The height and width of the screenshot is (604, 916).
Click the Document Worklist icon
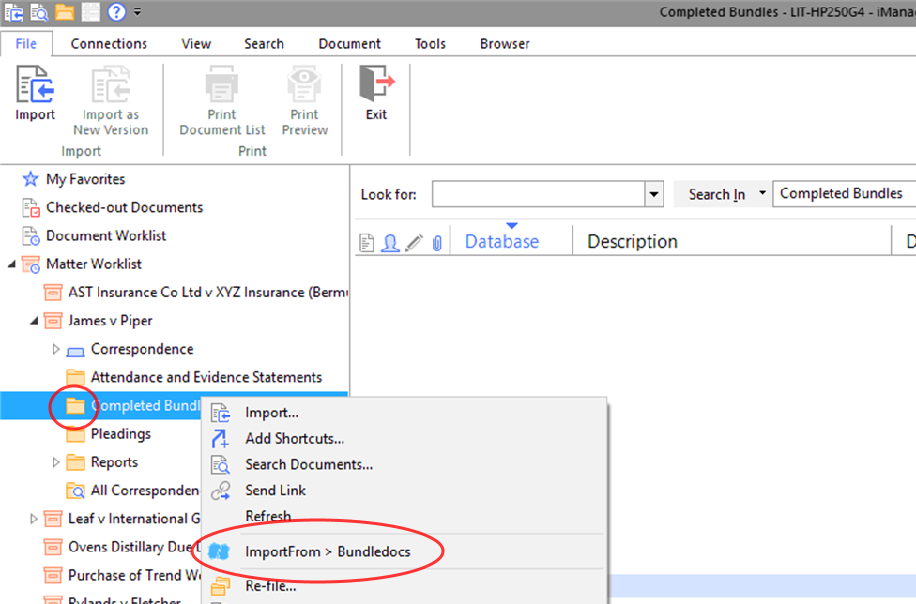30,235
